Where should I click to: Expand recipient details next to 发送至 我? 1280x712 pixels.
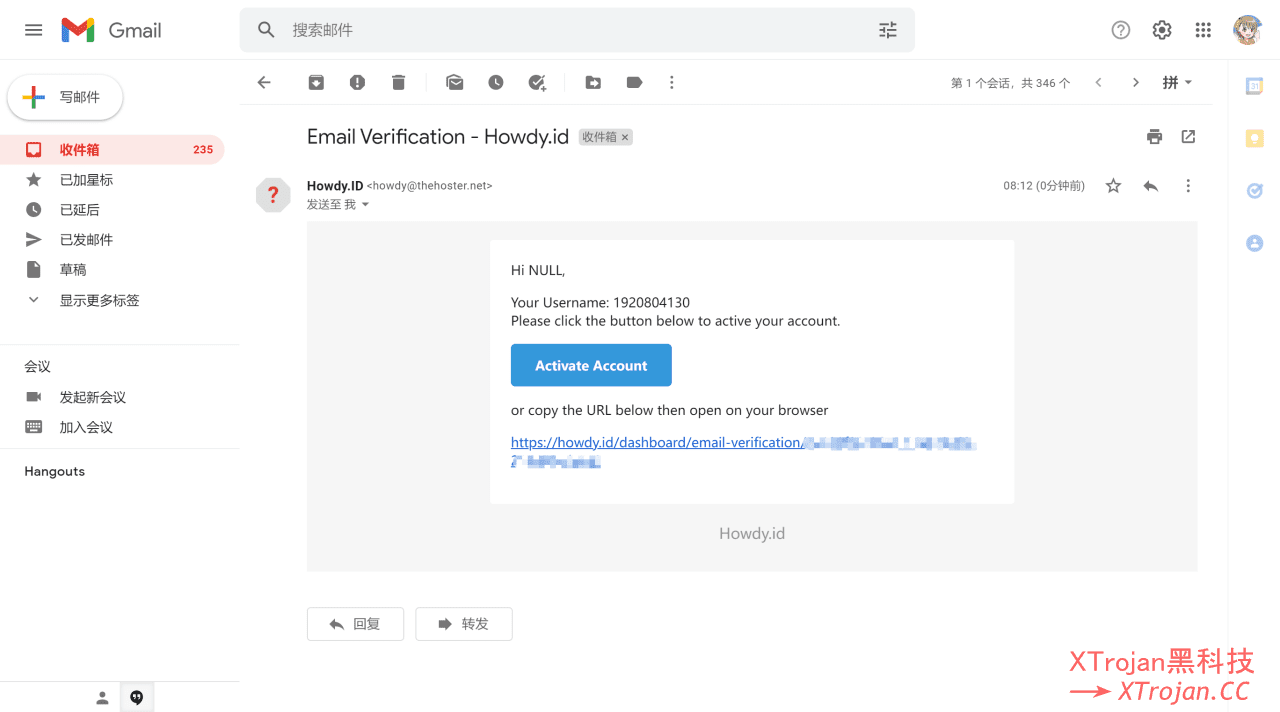tap(365, 205)
